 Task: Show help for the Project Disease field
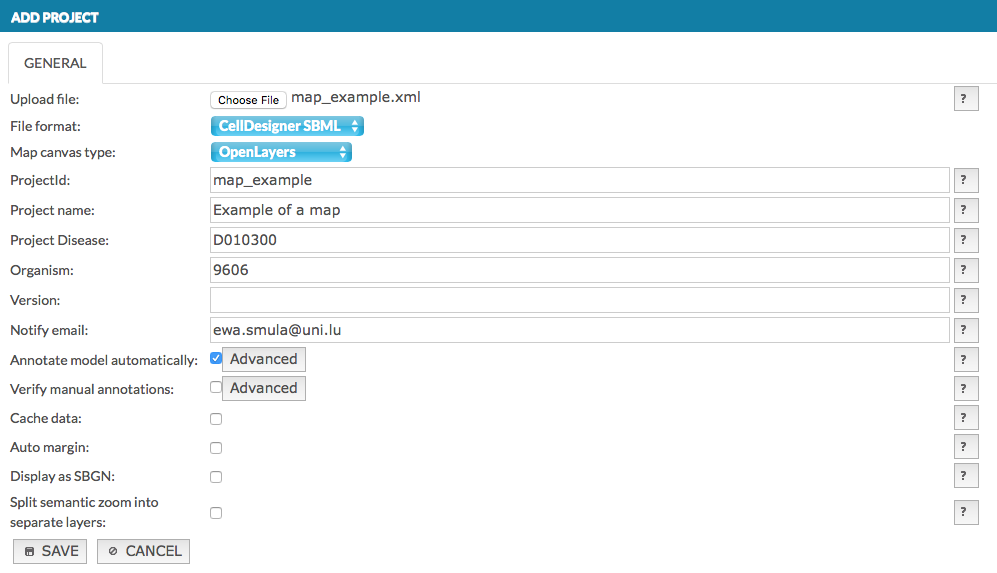[965, 240]
